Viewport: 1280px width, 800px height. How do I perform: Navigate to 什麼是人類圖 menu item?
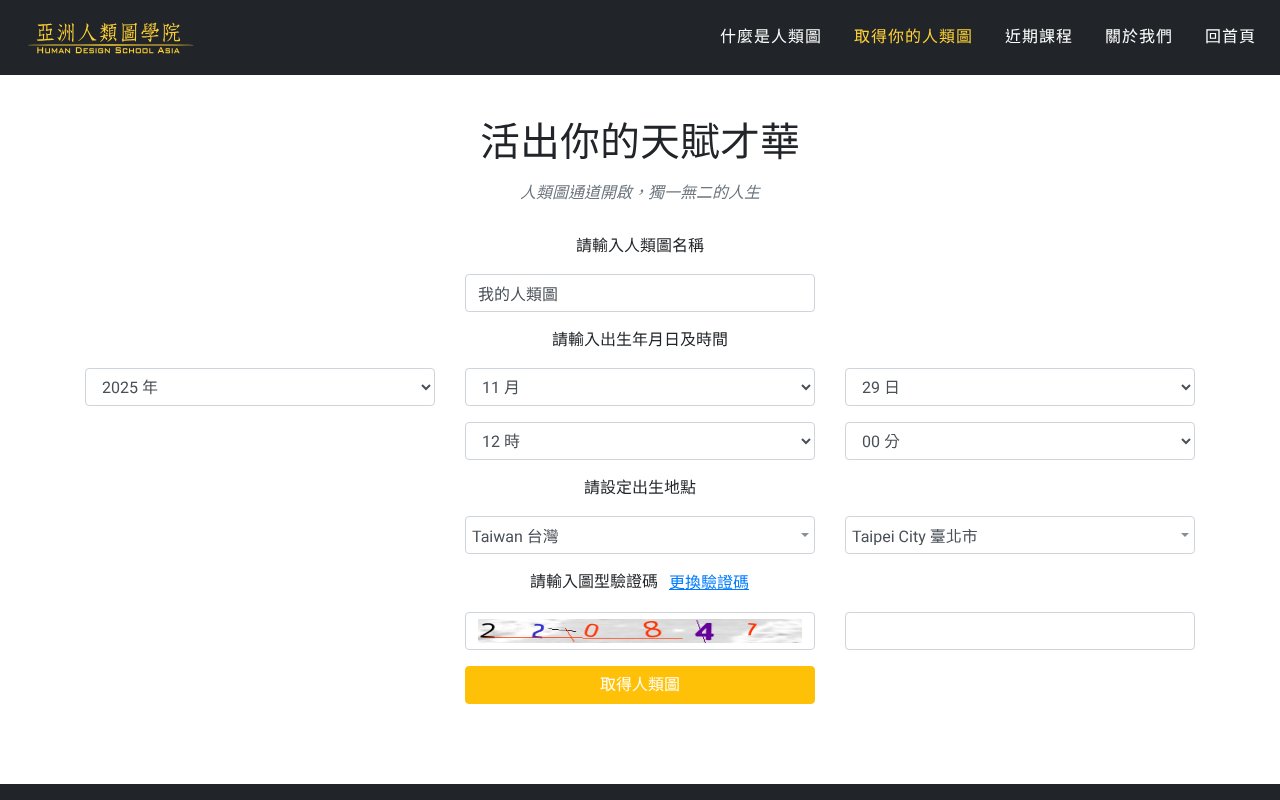point(770,36)
